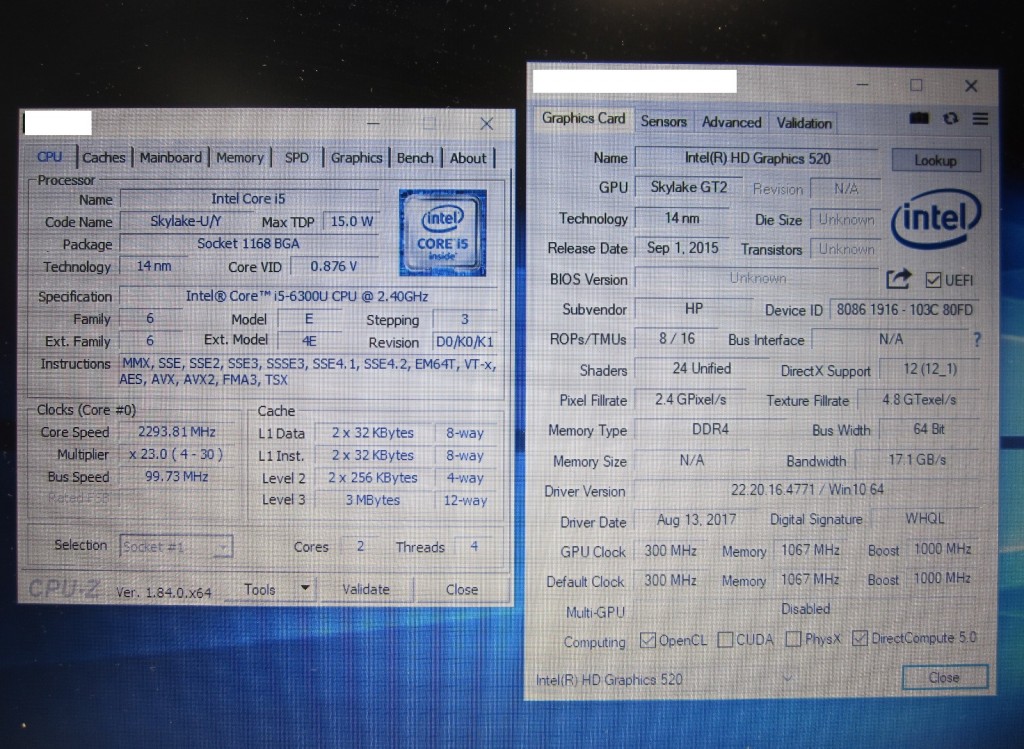Click the Driver Date value Aug 13, 2017
Screen dimensions: 1024x749
(x=696, y=520)
